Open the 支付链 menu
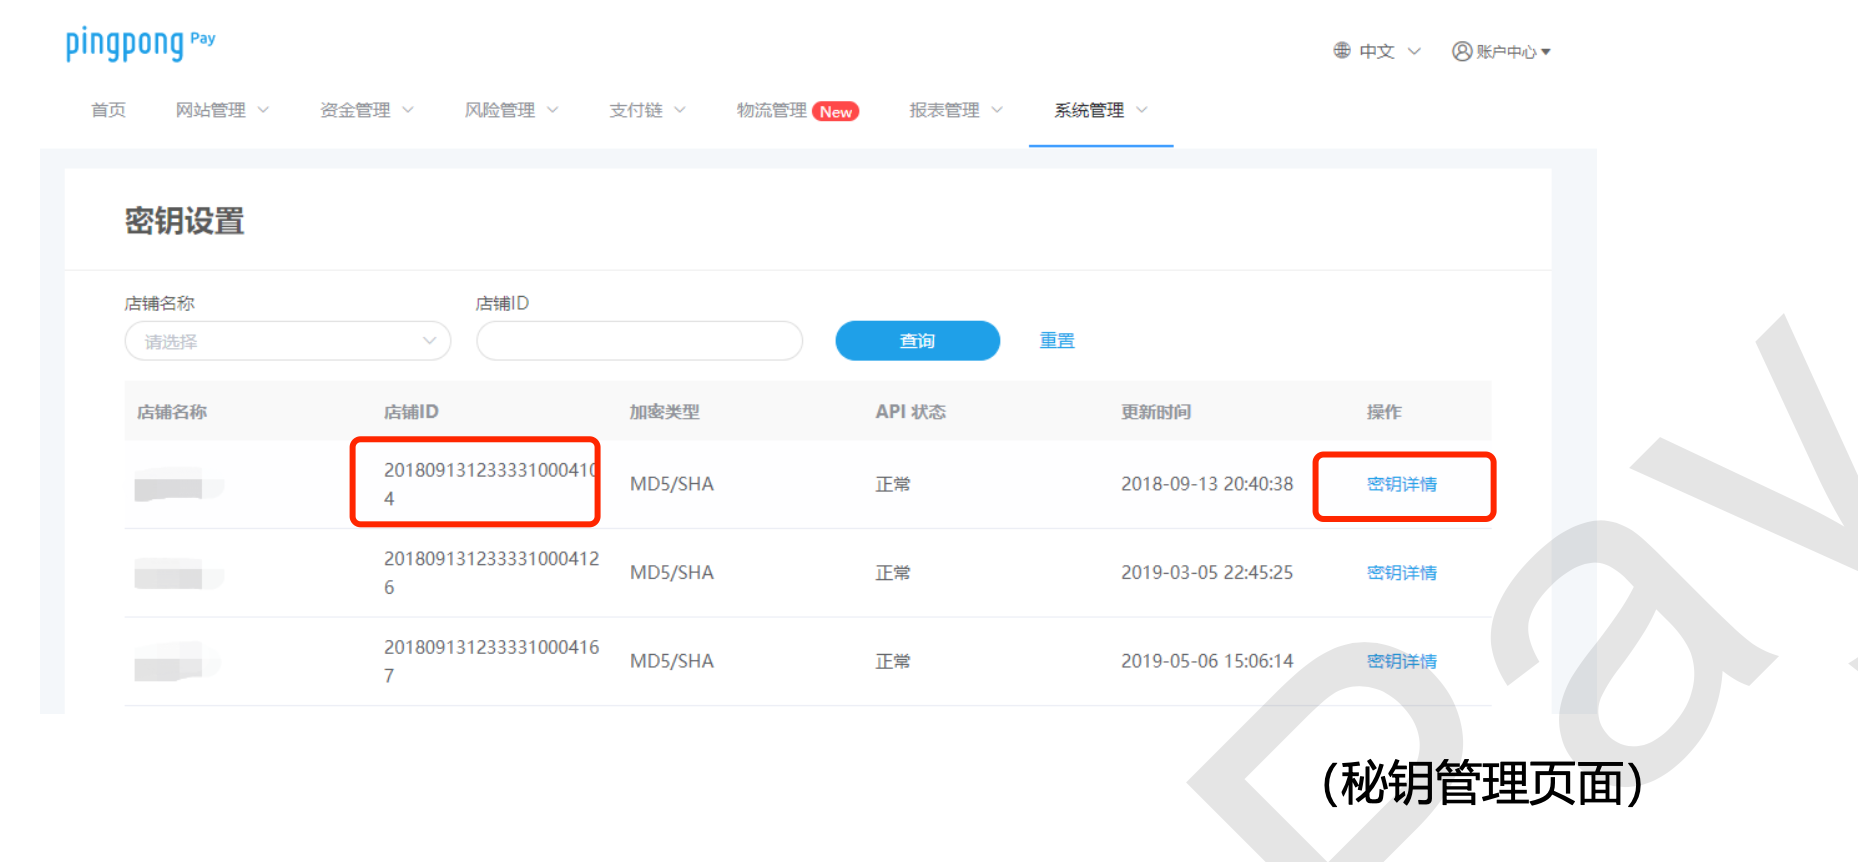This screenshot has width=1858, height=862. tap(647, 110)
